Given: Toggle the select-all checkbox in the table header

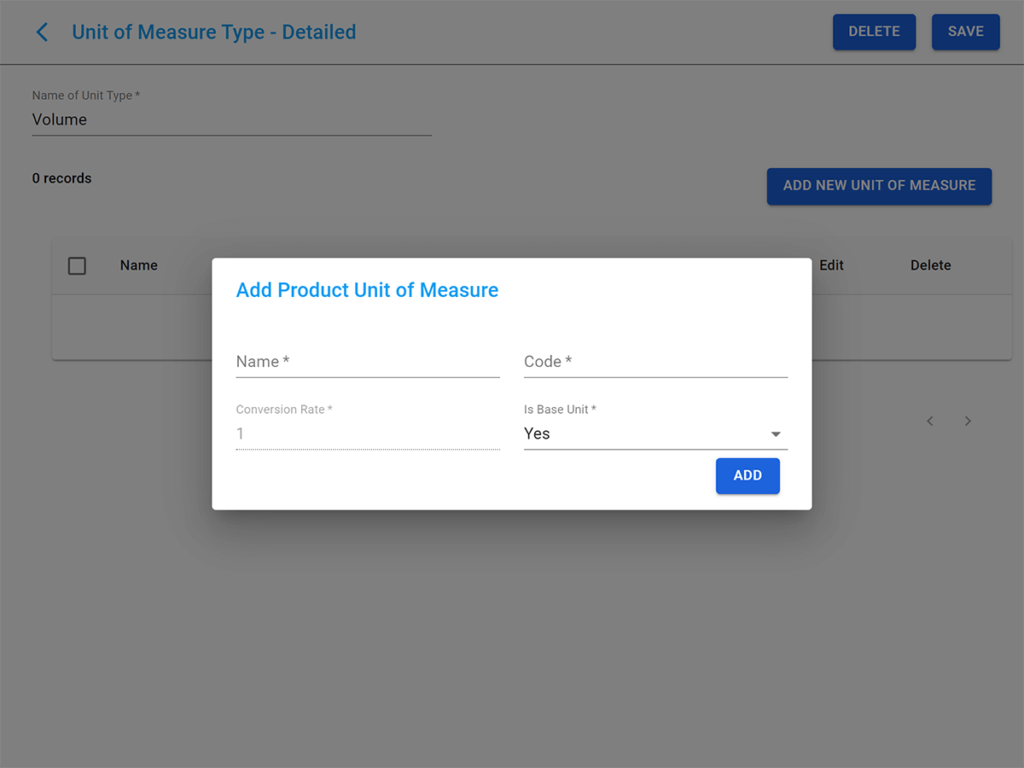Looking at the screenshot, I should (x=77, y=265).
